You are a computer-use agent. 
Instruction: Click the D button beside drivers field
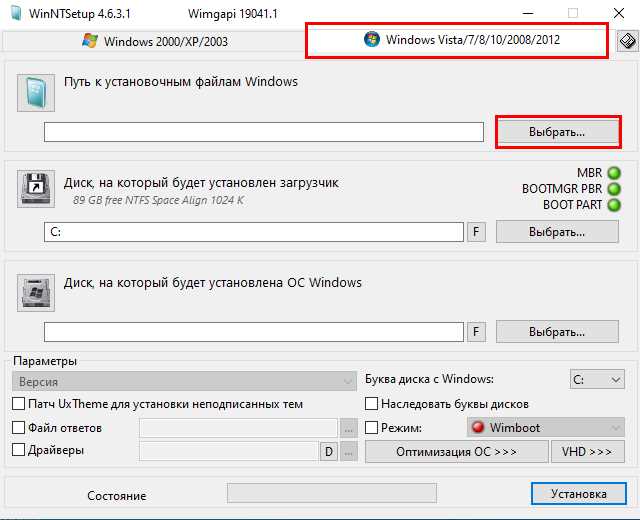pyautogui.click(x=329, y=452)
